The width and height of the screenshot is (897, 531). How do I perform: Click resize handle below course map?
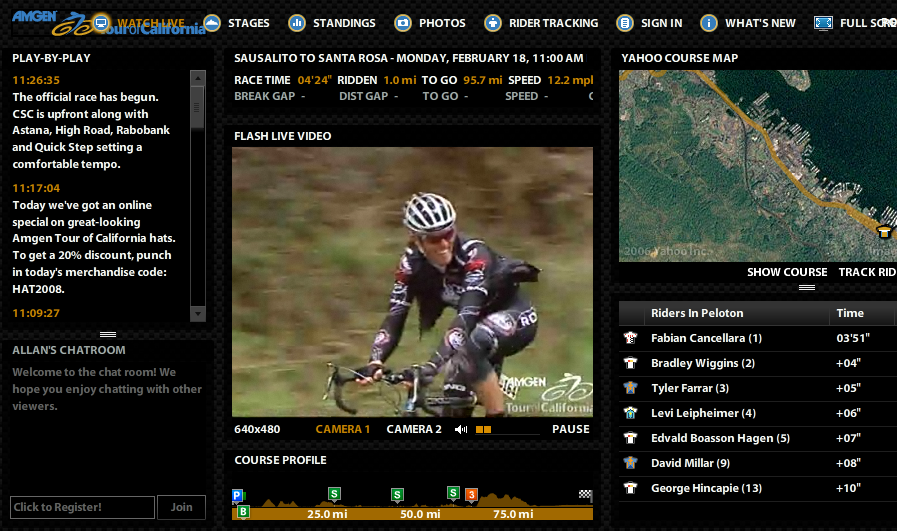807,287
